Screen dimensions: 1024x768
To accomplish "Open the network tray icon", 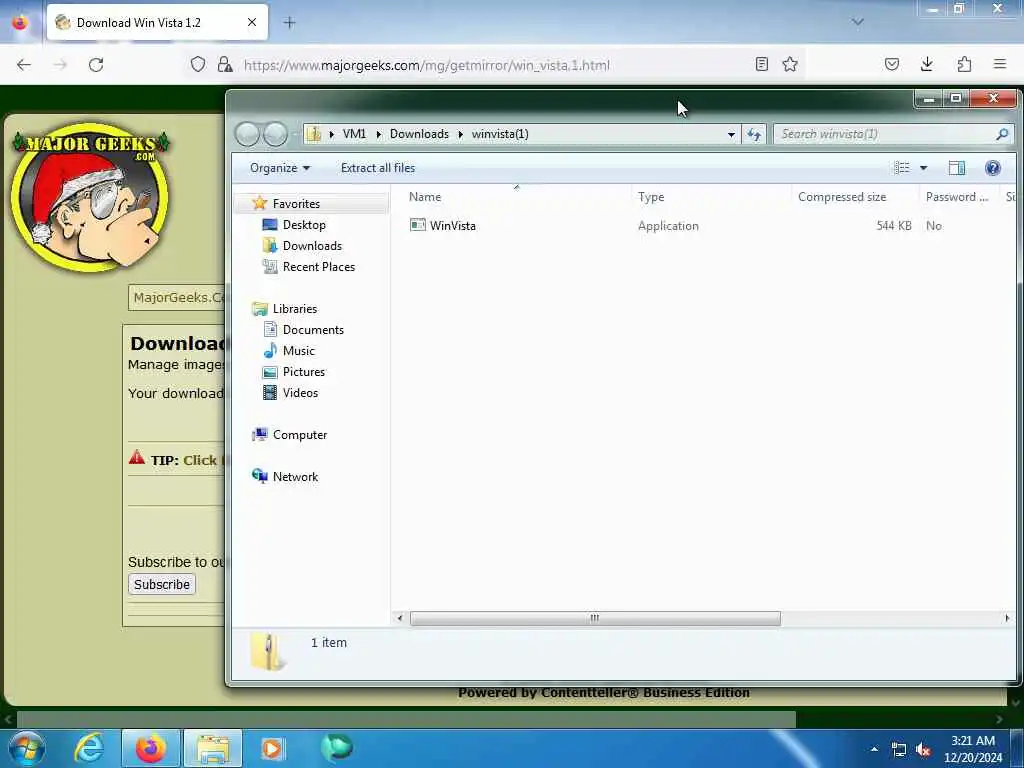I will pyautogui.click(x=899, y=750).
